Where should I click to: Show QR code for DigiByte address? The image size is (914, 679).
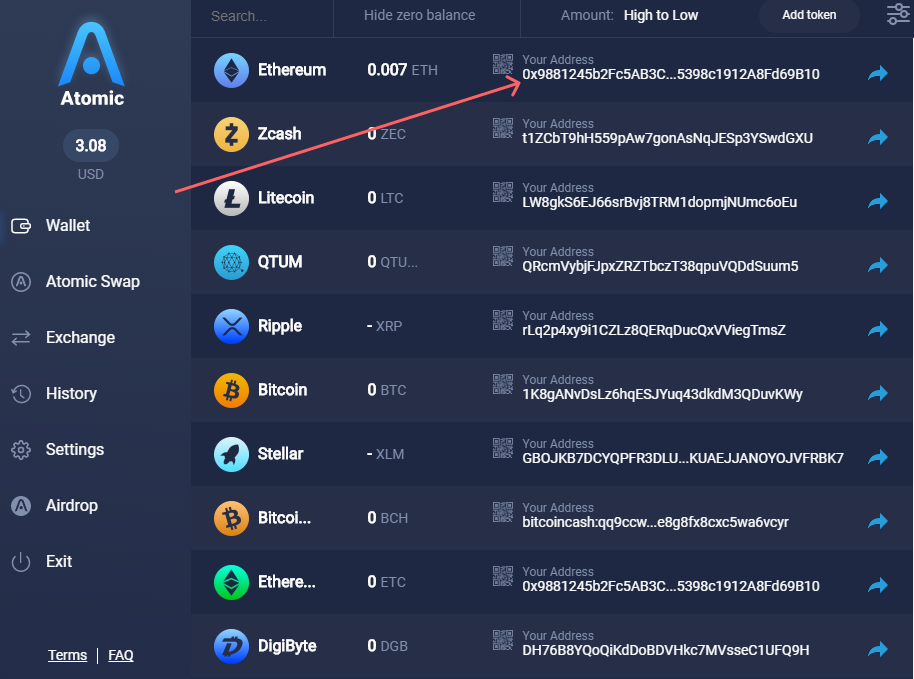pos(502,640)
